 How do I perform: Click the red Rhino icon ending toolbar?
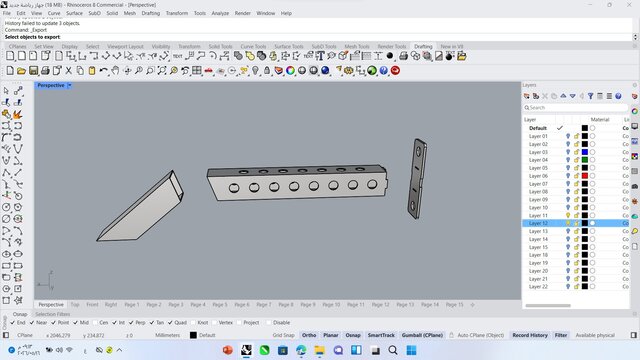[x=395, y=71]
